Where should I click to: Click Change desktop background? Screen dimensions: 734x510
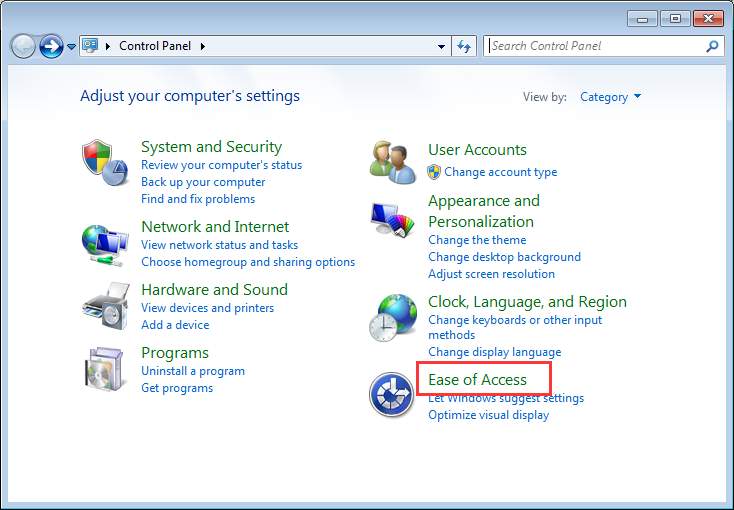(505, 257)
